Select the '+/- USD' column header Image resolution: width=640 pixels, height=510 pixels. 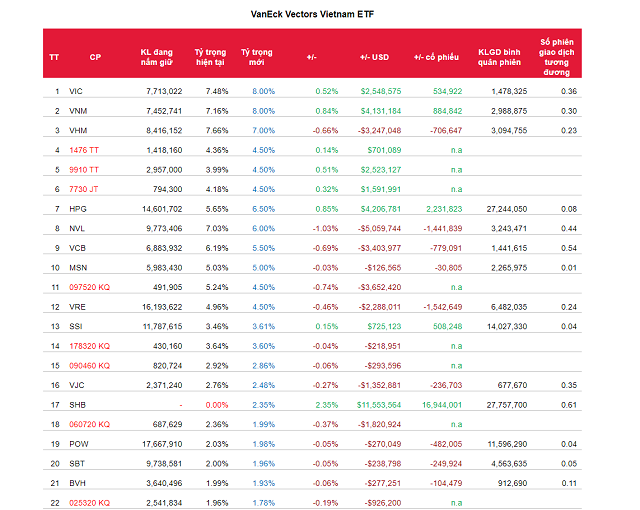(x=374, y=57)
